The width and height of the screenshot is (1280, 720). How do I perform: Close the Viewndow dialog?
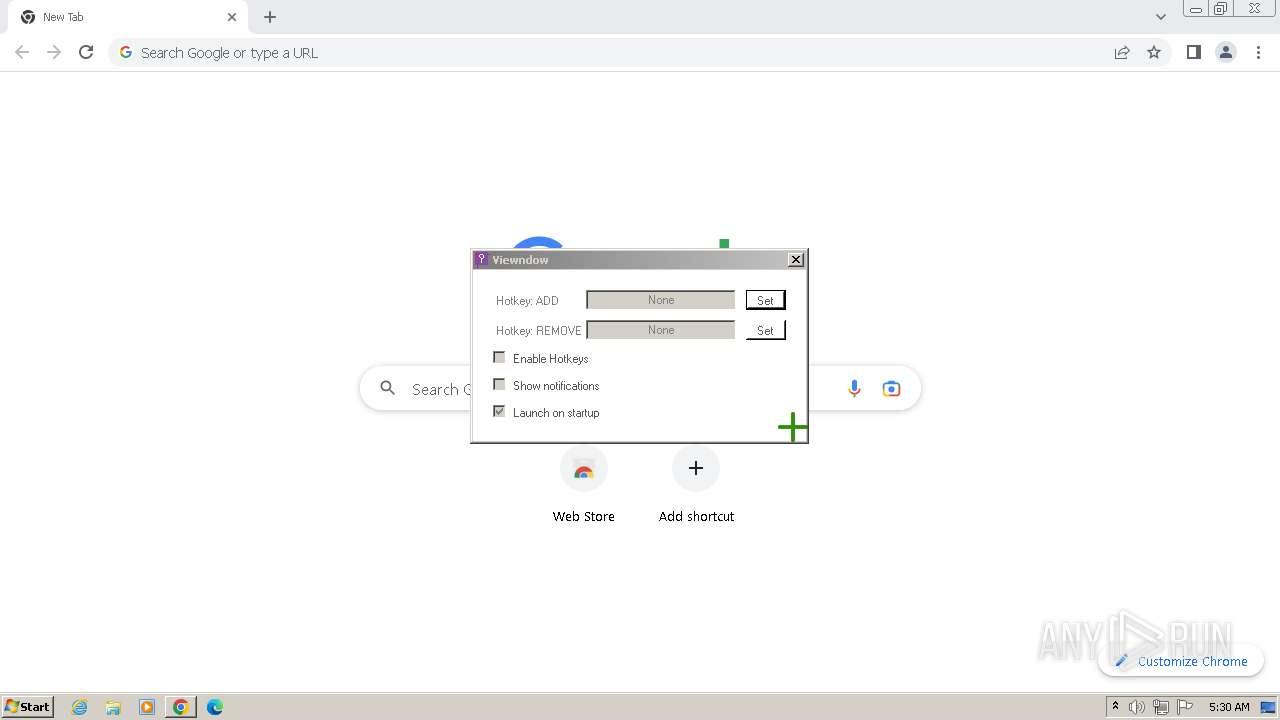coord(796,260)
